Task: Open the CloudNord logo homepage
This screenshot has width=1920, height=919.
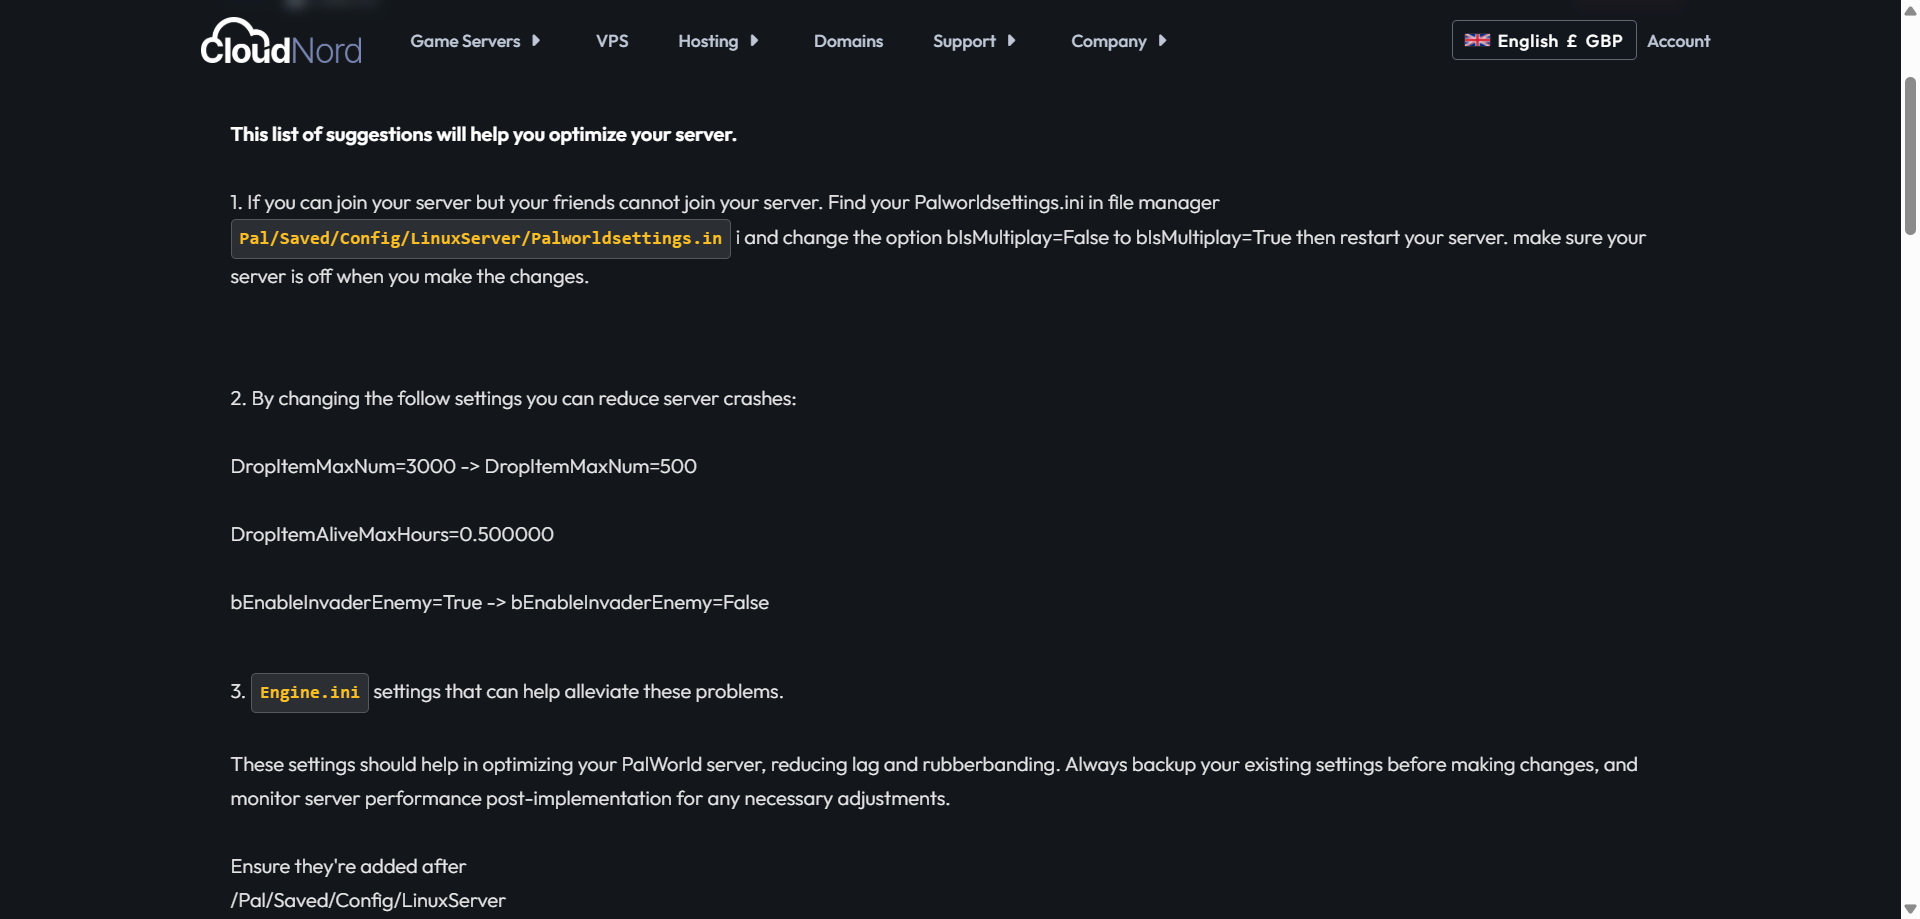Action: (x=281, y=42)
